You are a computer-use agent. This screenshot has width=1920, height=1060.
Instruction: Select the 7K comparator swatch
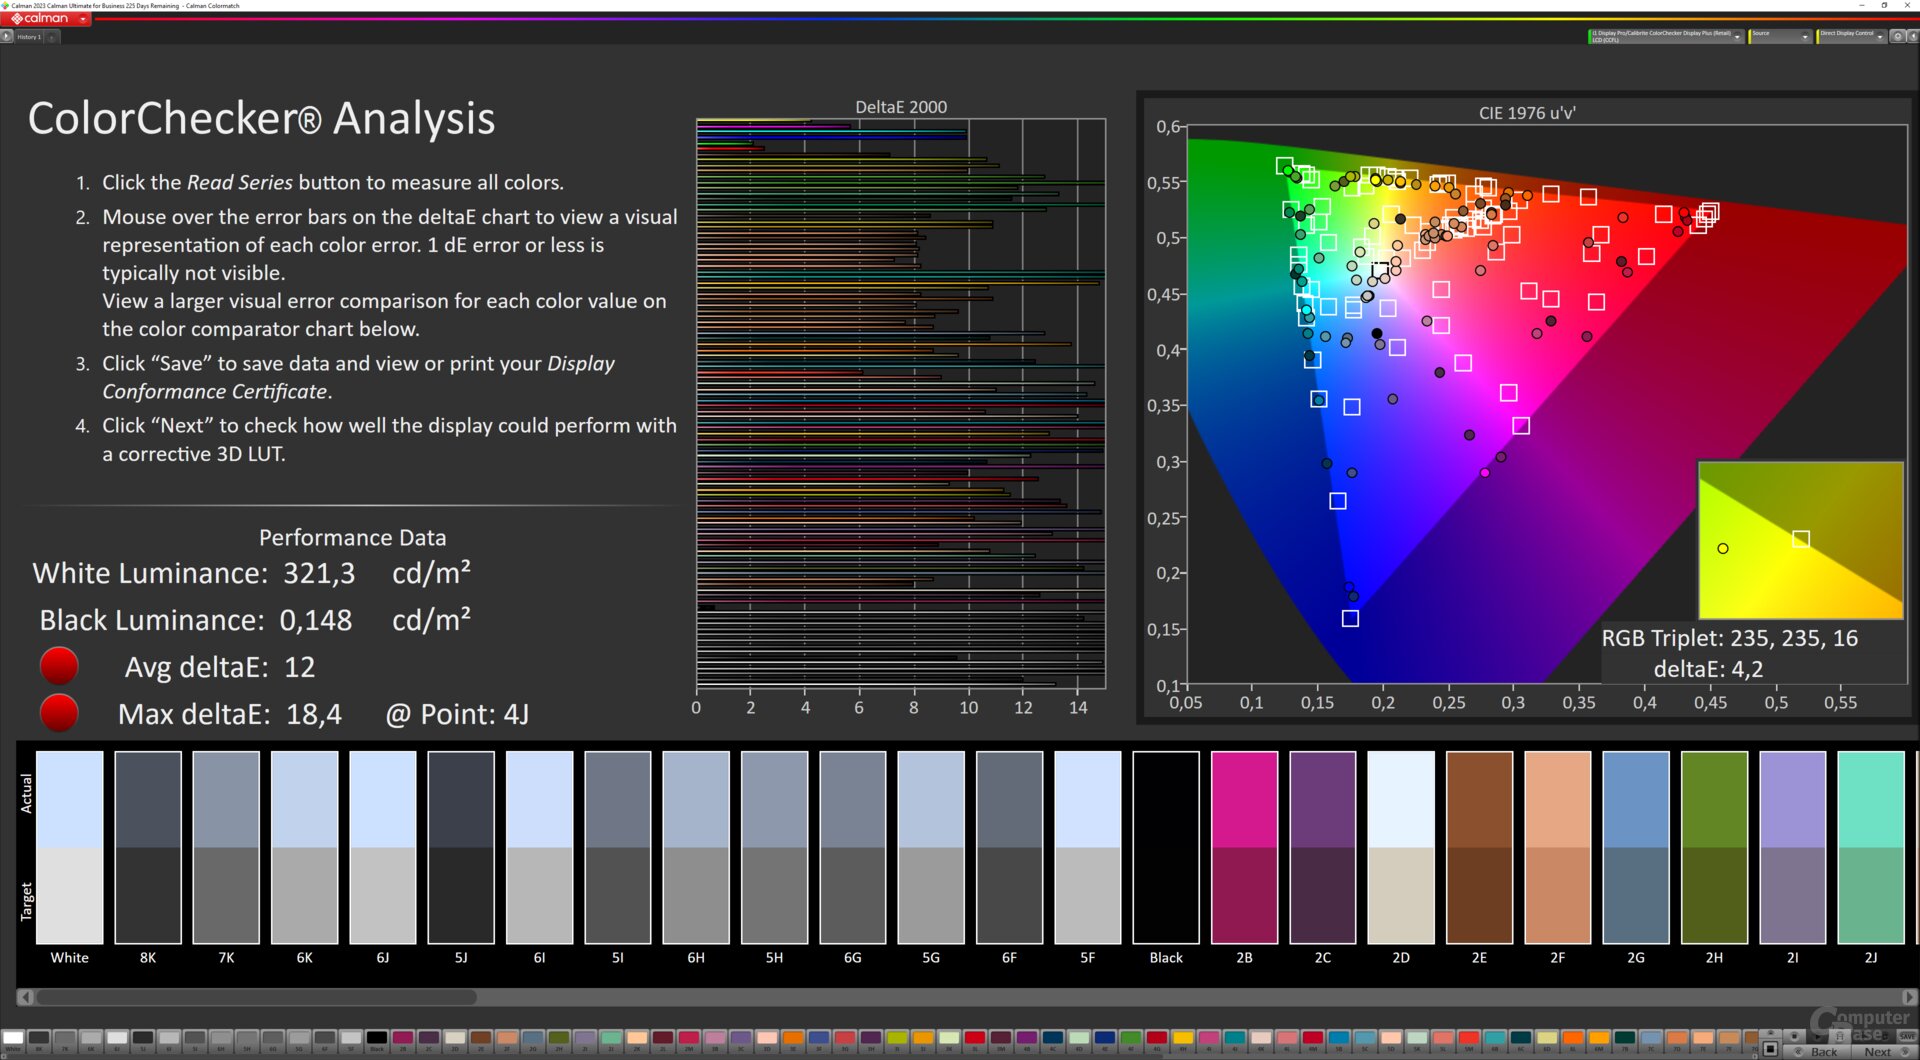(x=226, y=847)
